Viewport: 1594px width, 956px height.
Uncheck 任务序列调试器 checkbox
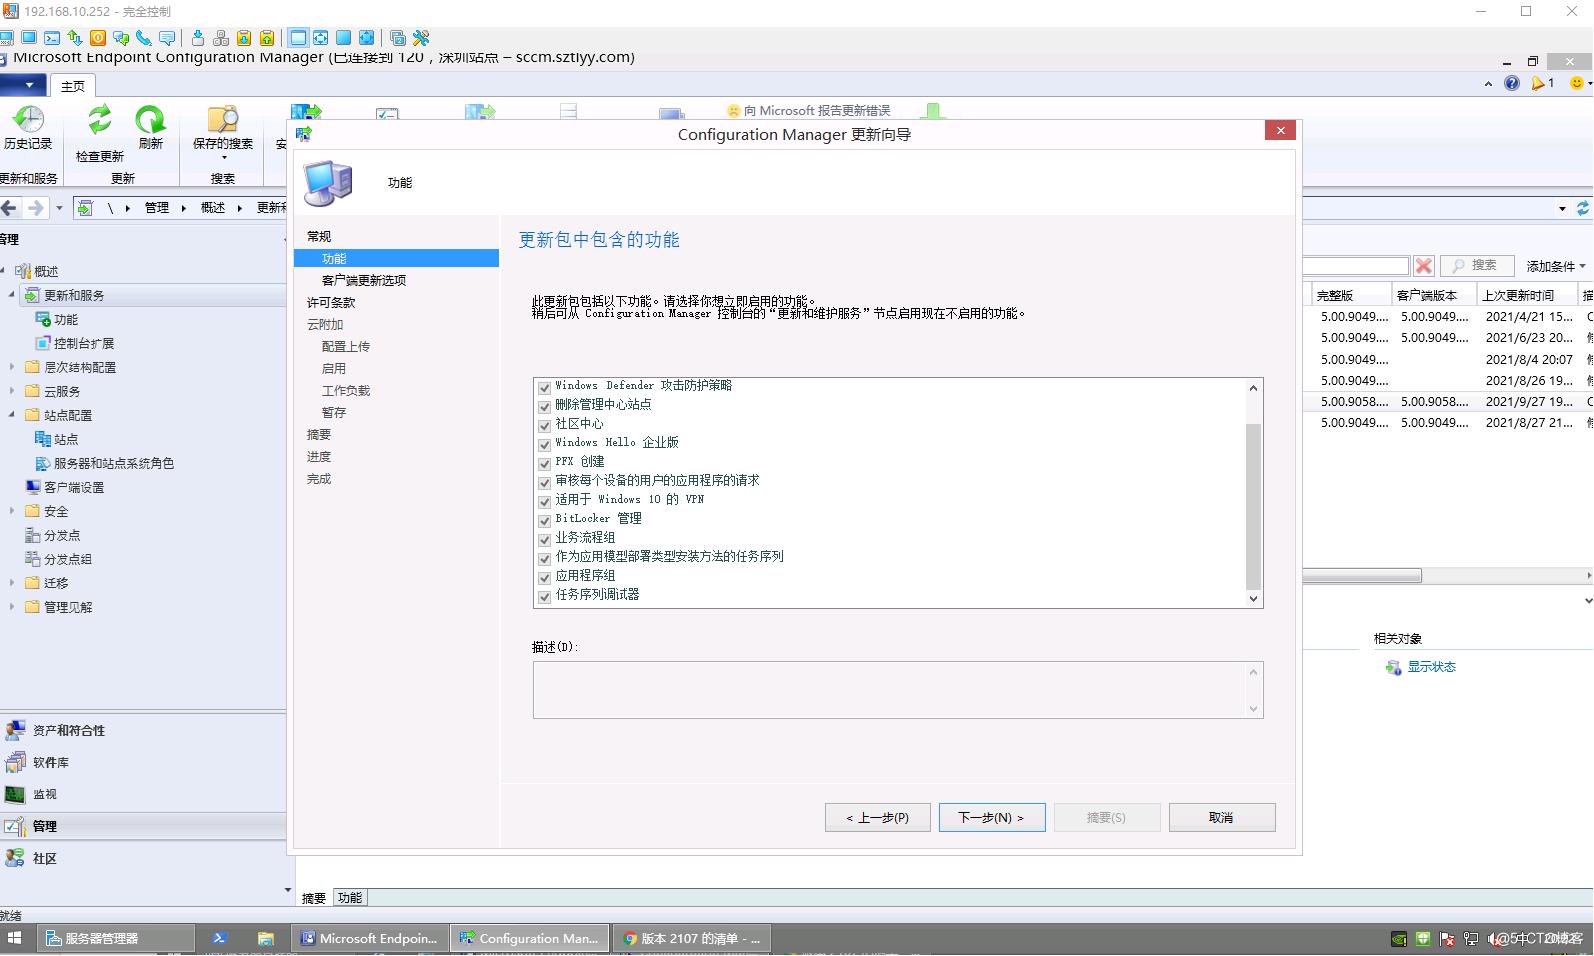tap(545, 596)
